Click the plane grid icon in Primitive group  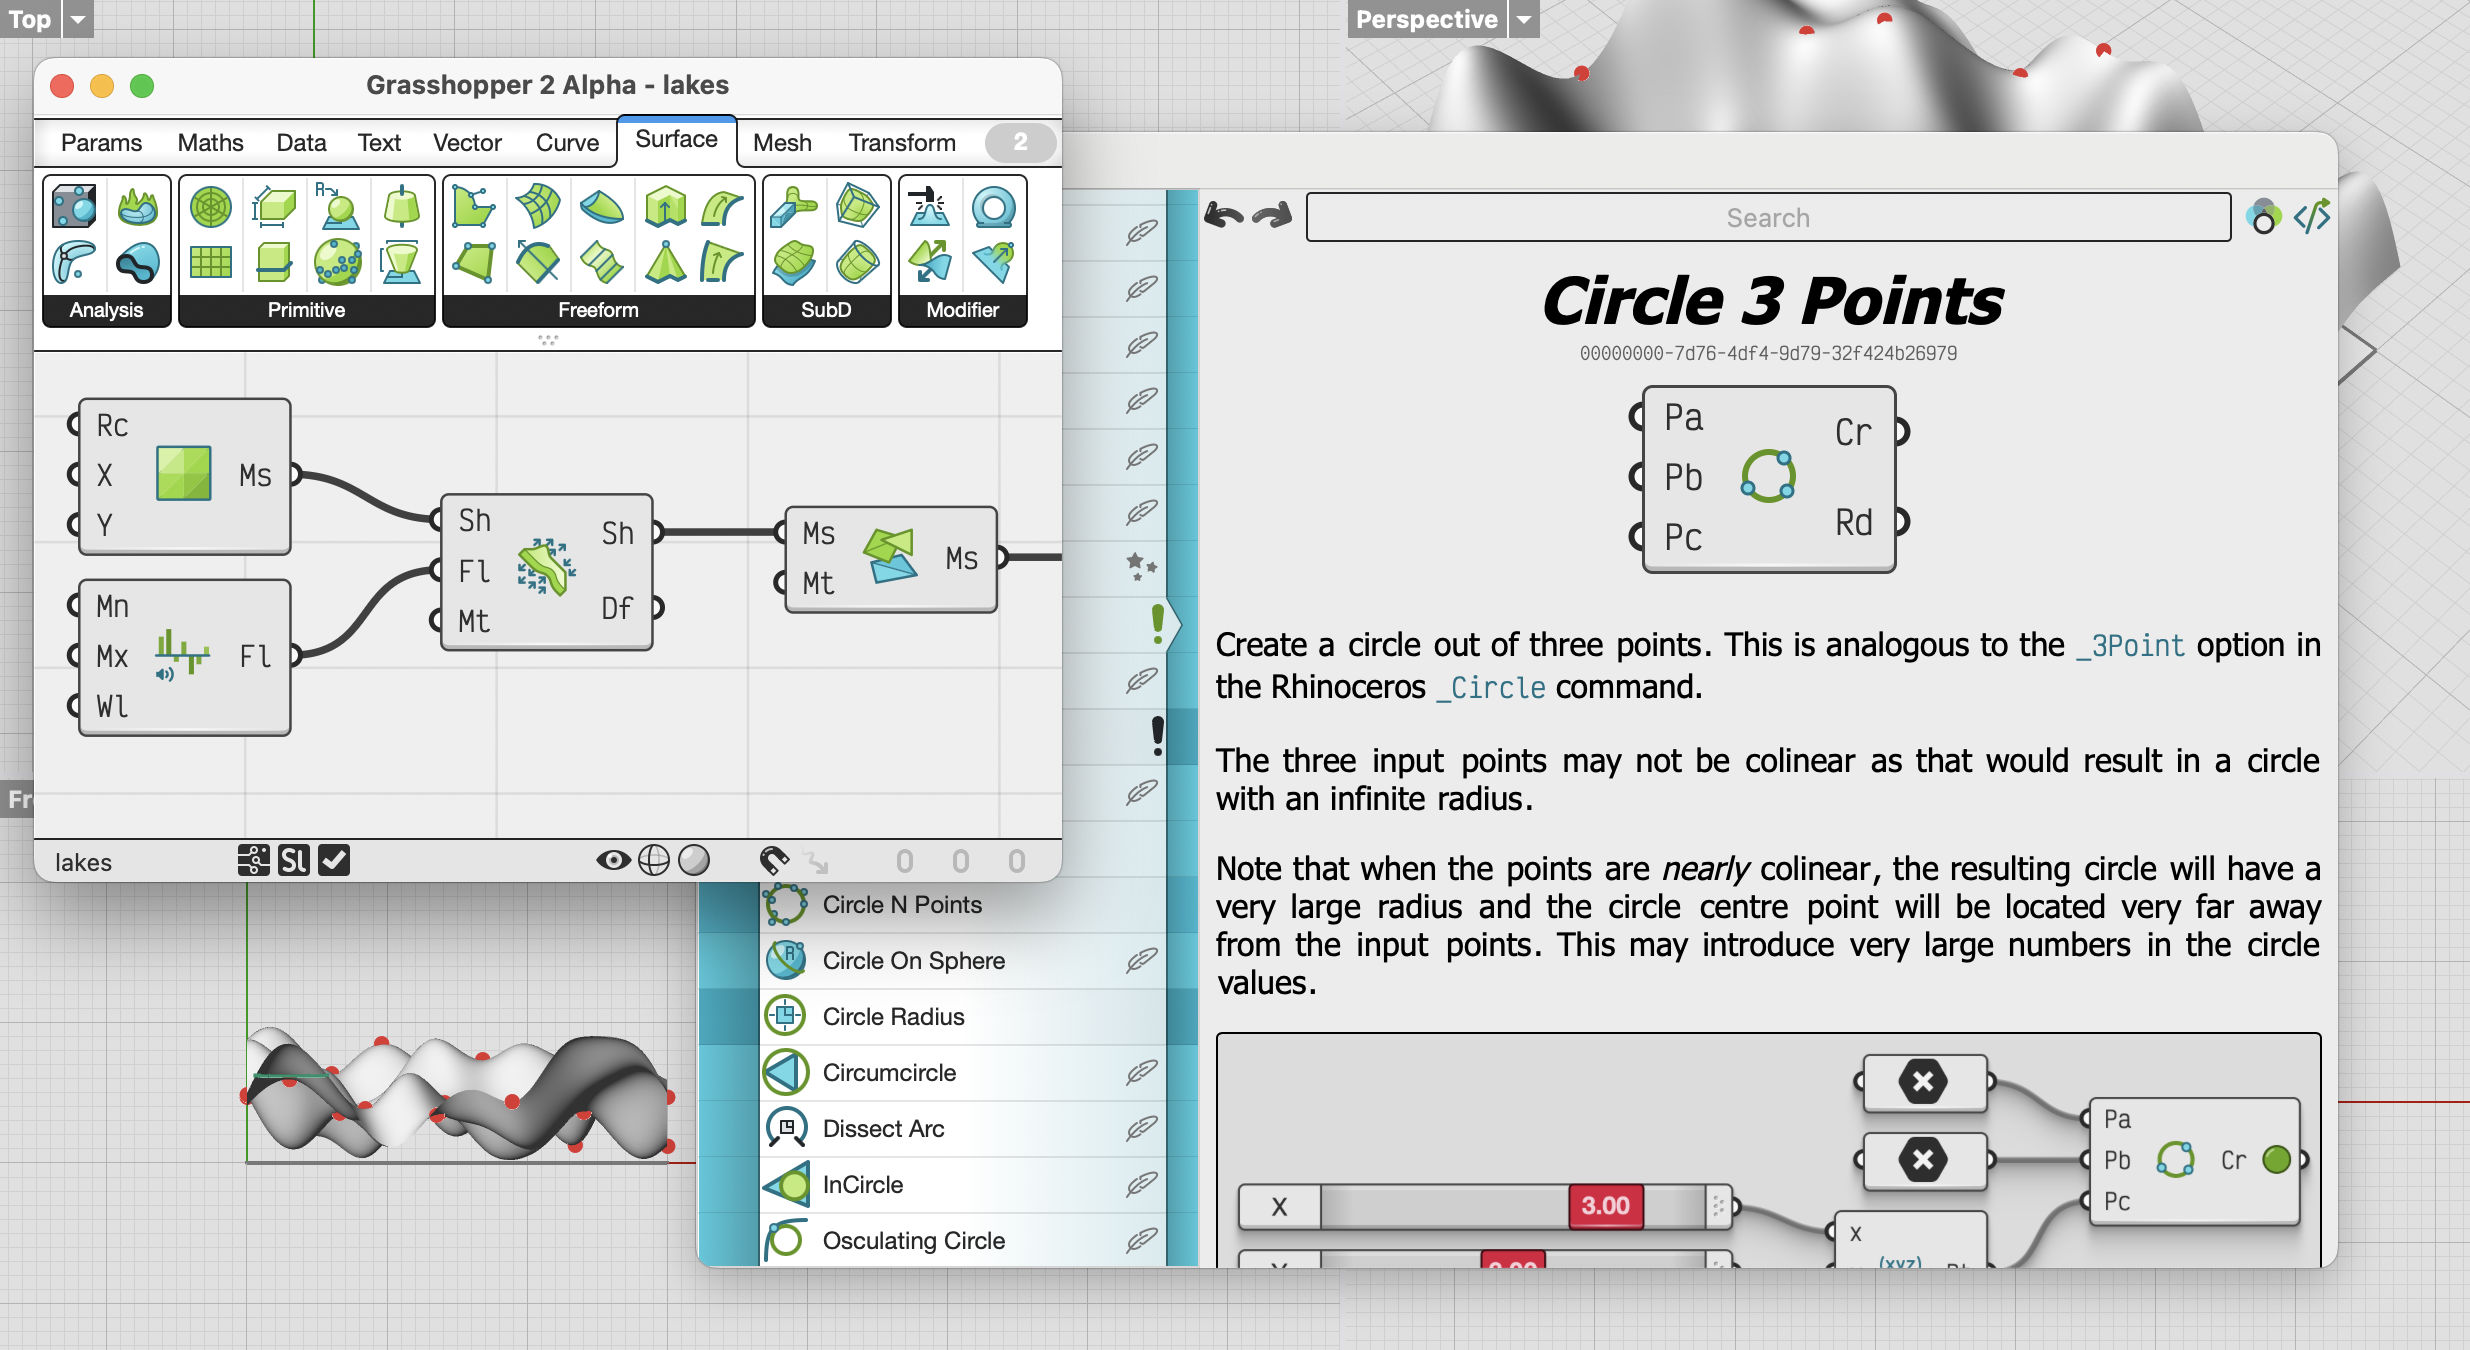tap(211, 262)
